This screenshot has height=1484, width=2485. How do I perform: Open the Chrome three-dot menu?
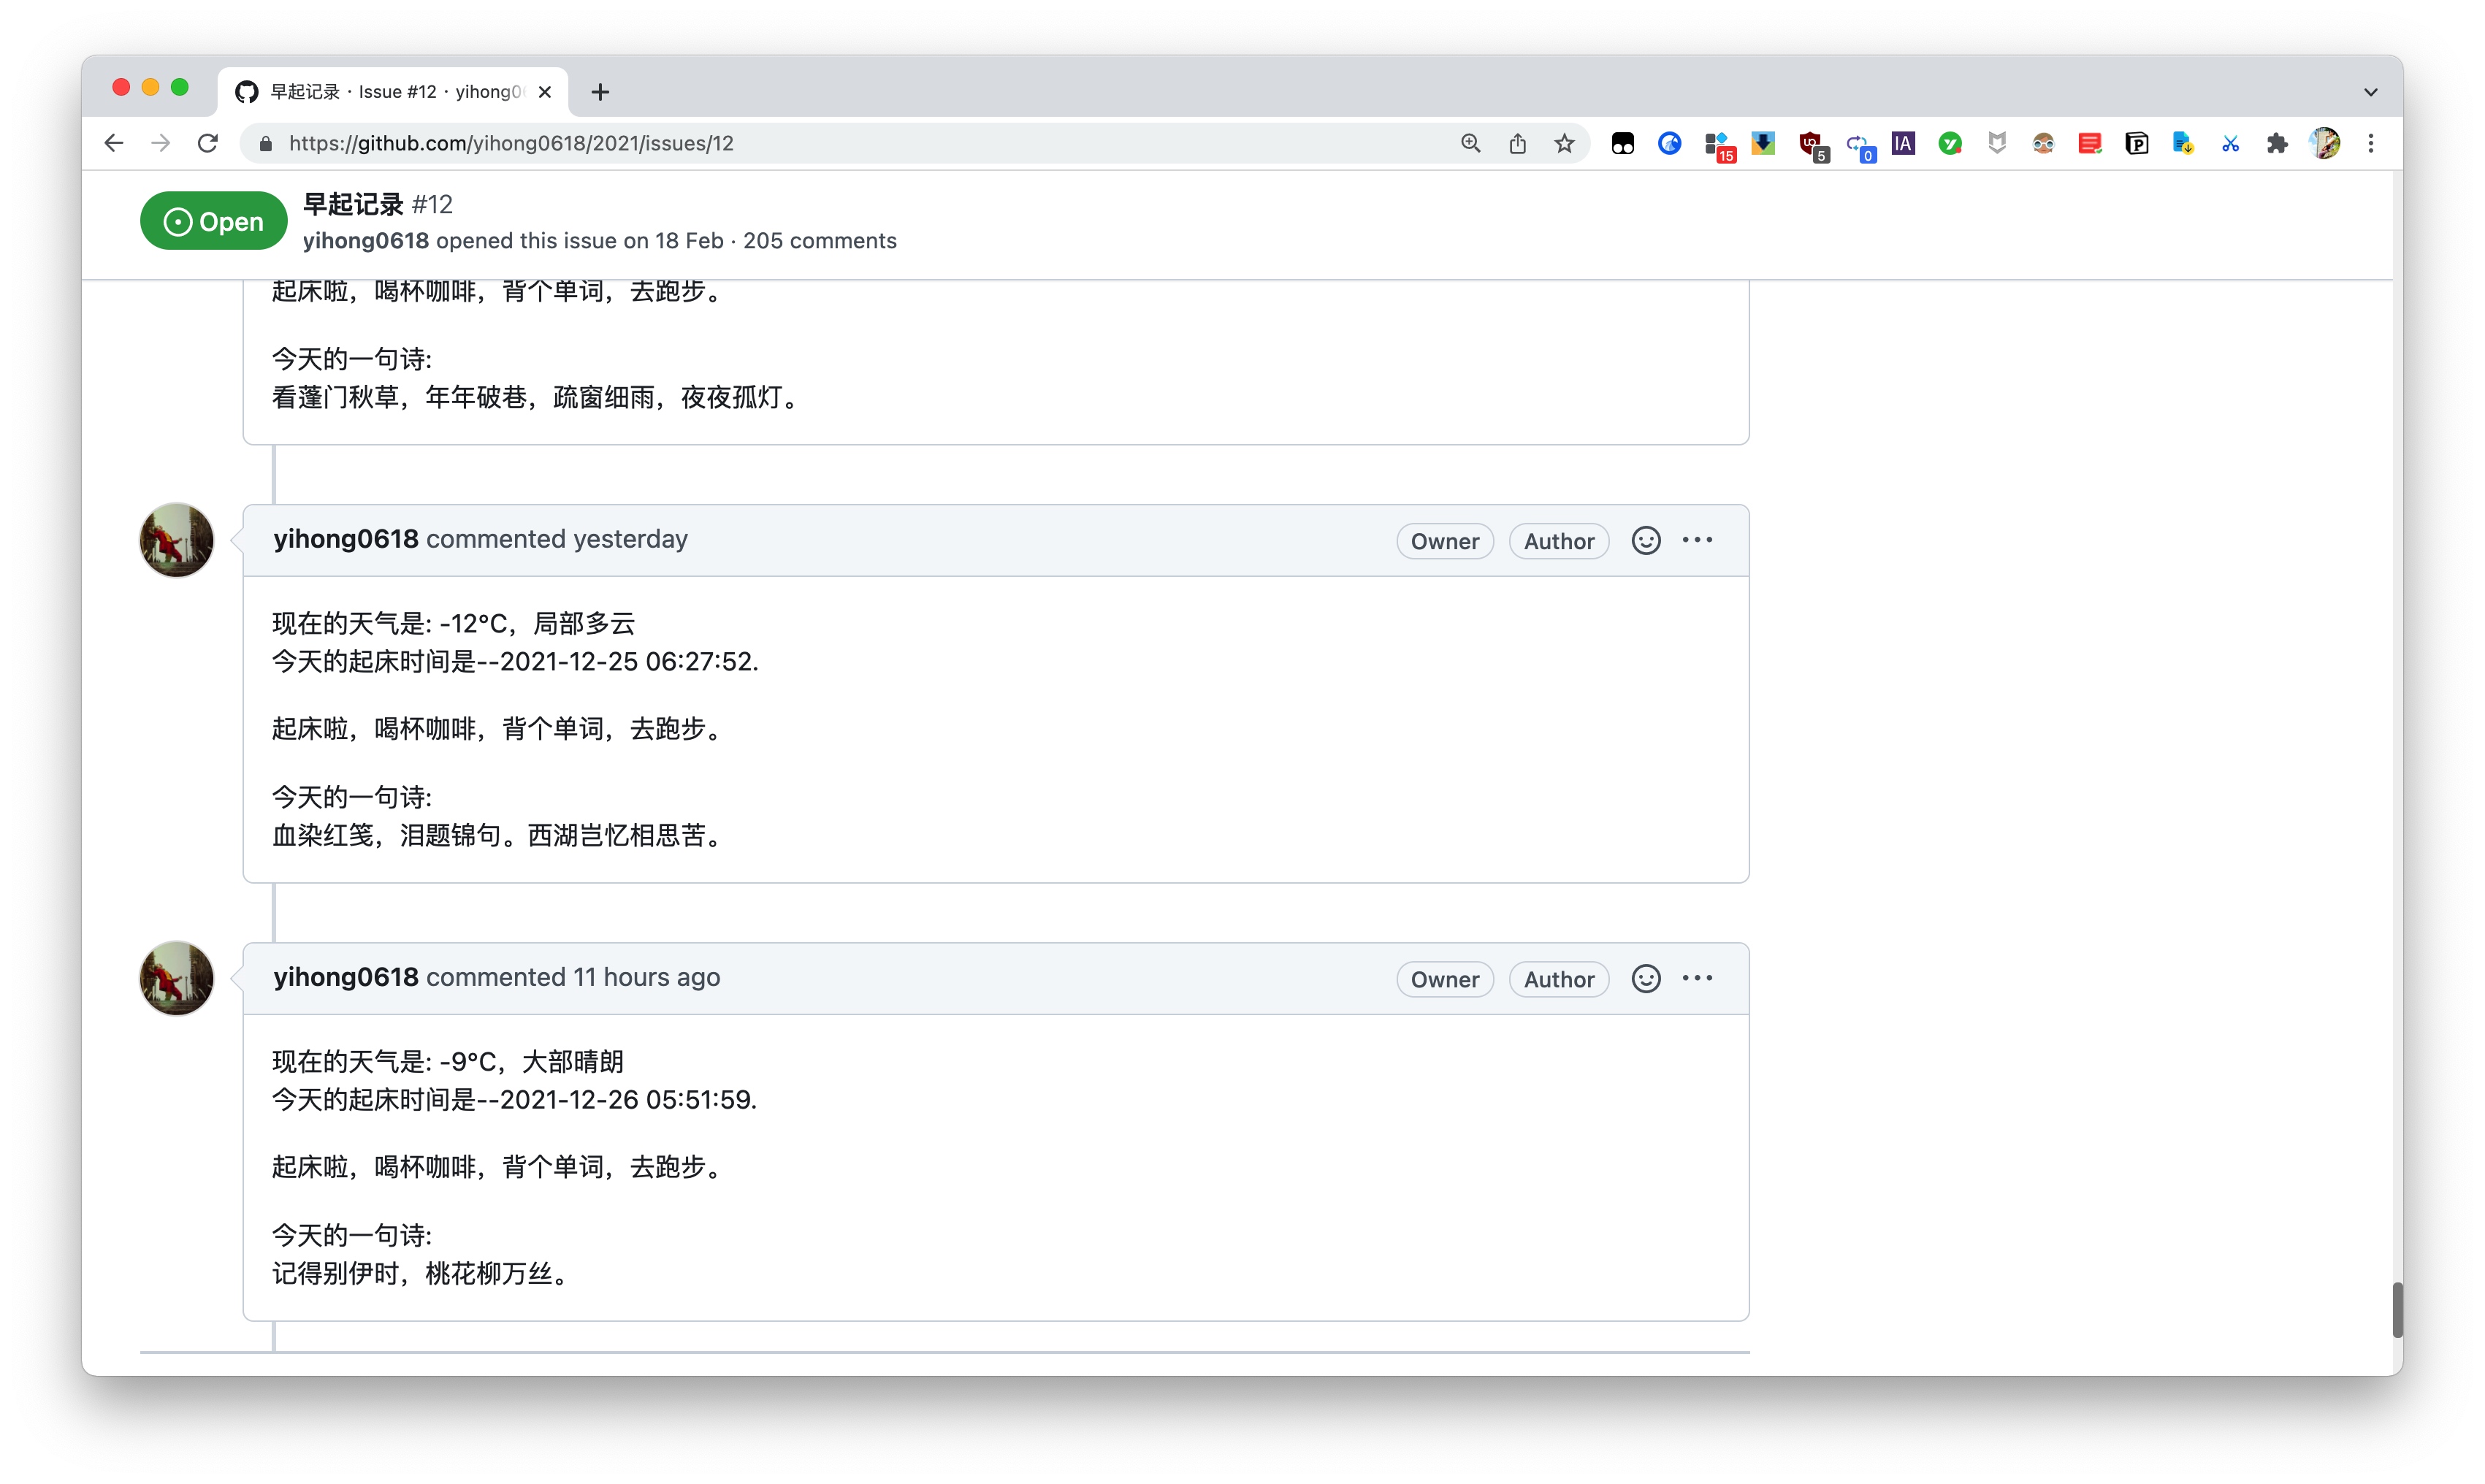click(x=2370, y=144)
